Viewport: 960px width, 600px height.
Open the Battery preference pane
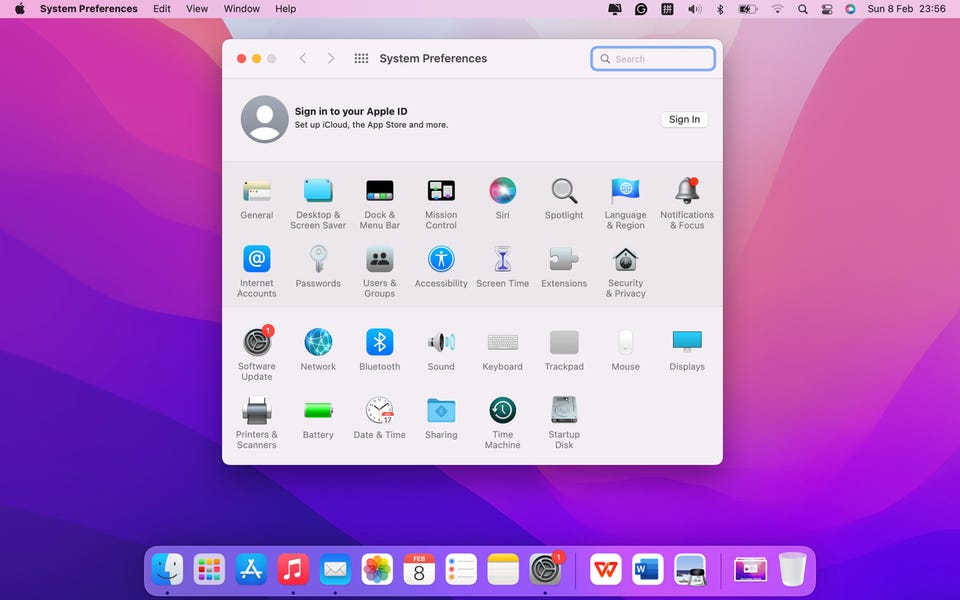[318, 411]
